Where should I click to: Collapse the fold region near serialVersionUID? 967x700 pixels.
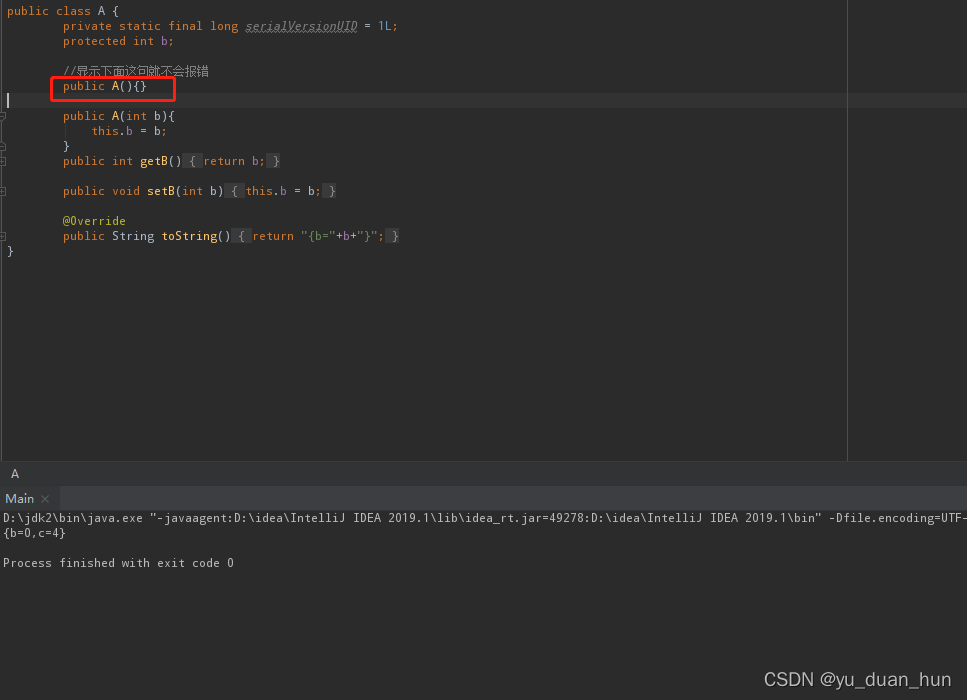[x=4, y=25]
